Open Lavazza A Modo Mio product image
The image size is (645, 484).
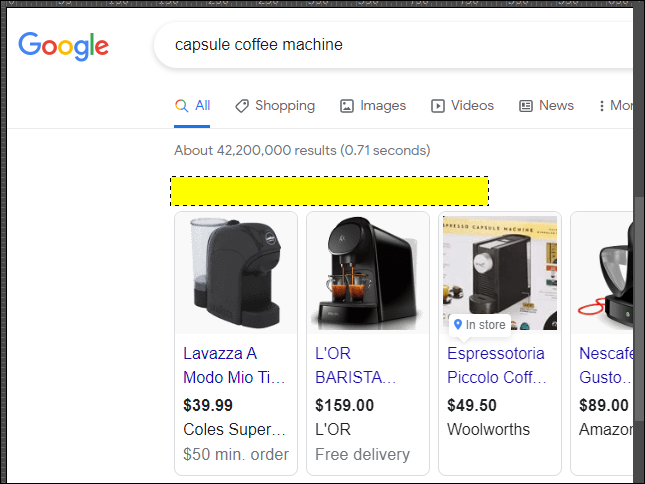(236, 273)
